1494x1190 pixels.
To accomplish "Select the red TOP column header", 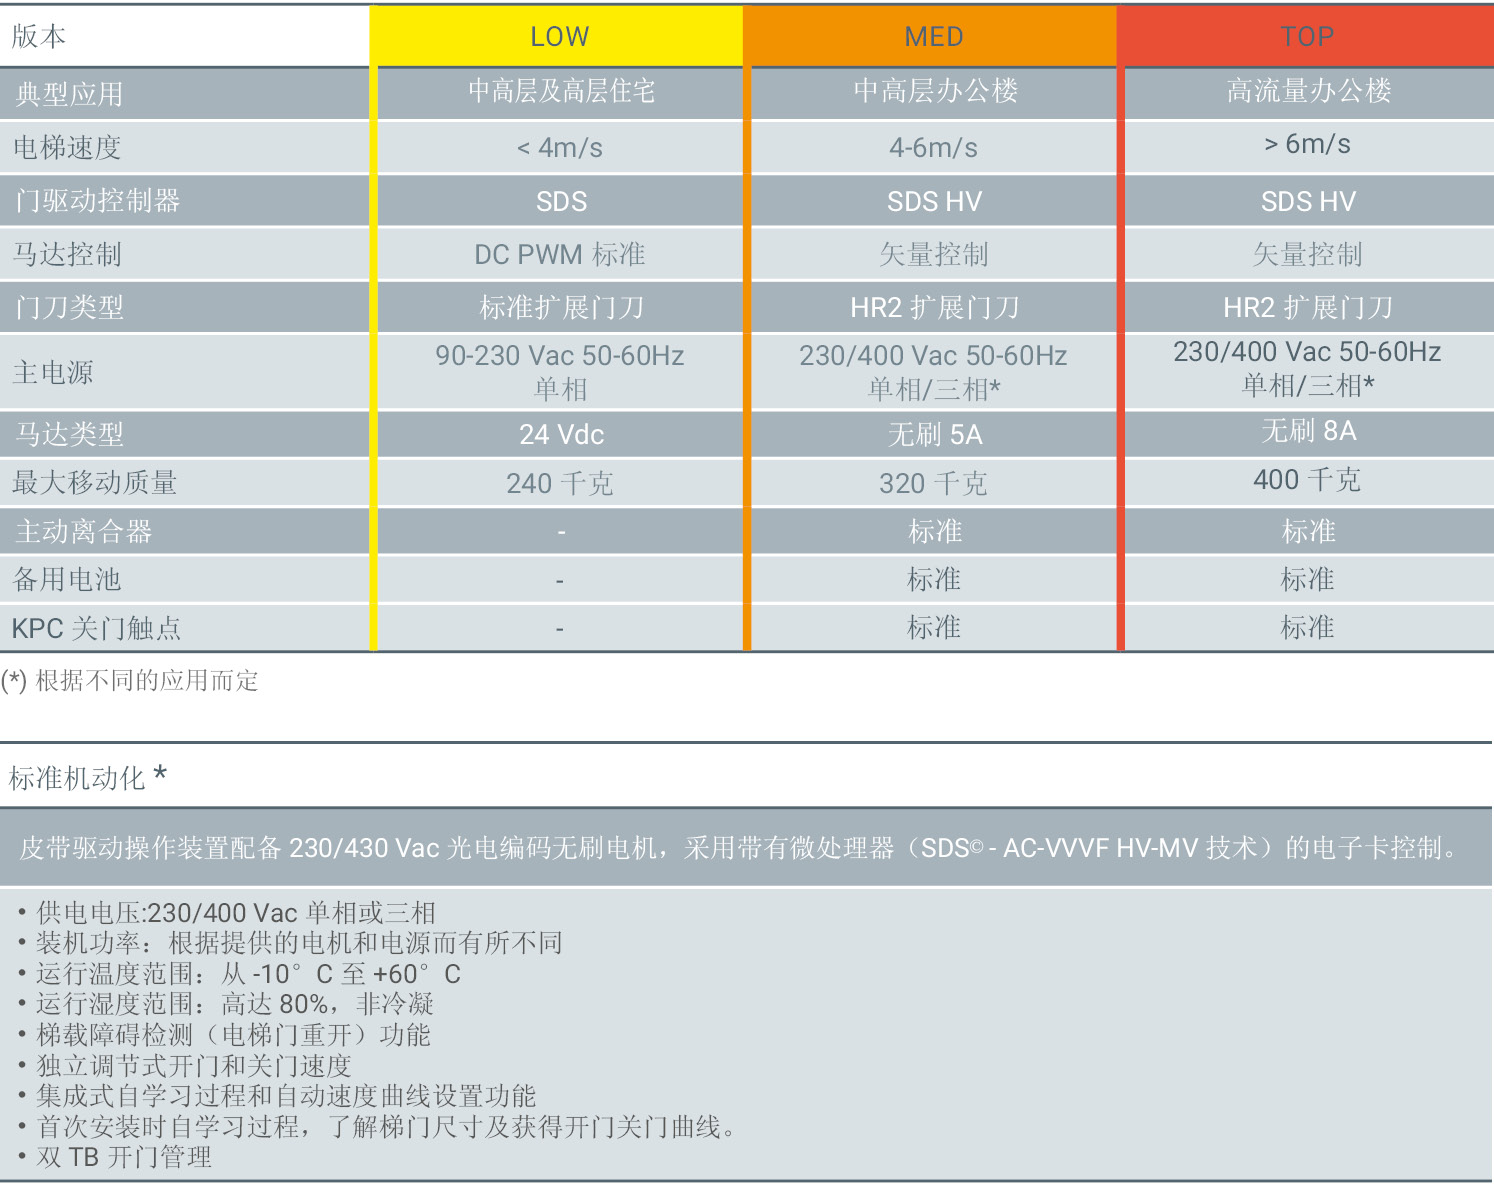I will point(1307,37).
